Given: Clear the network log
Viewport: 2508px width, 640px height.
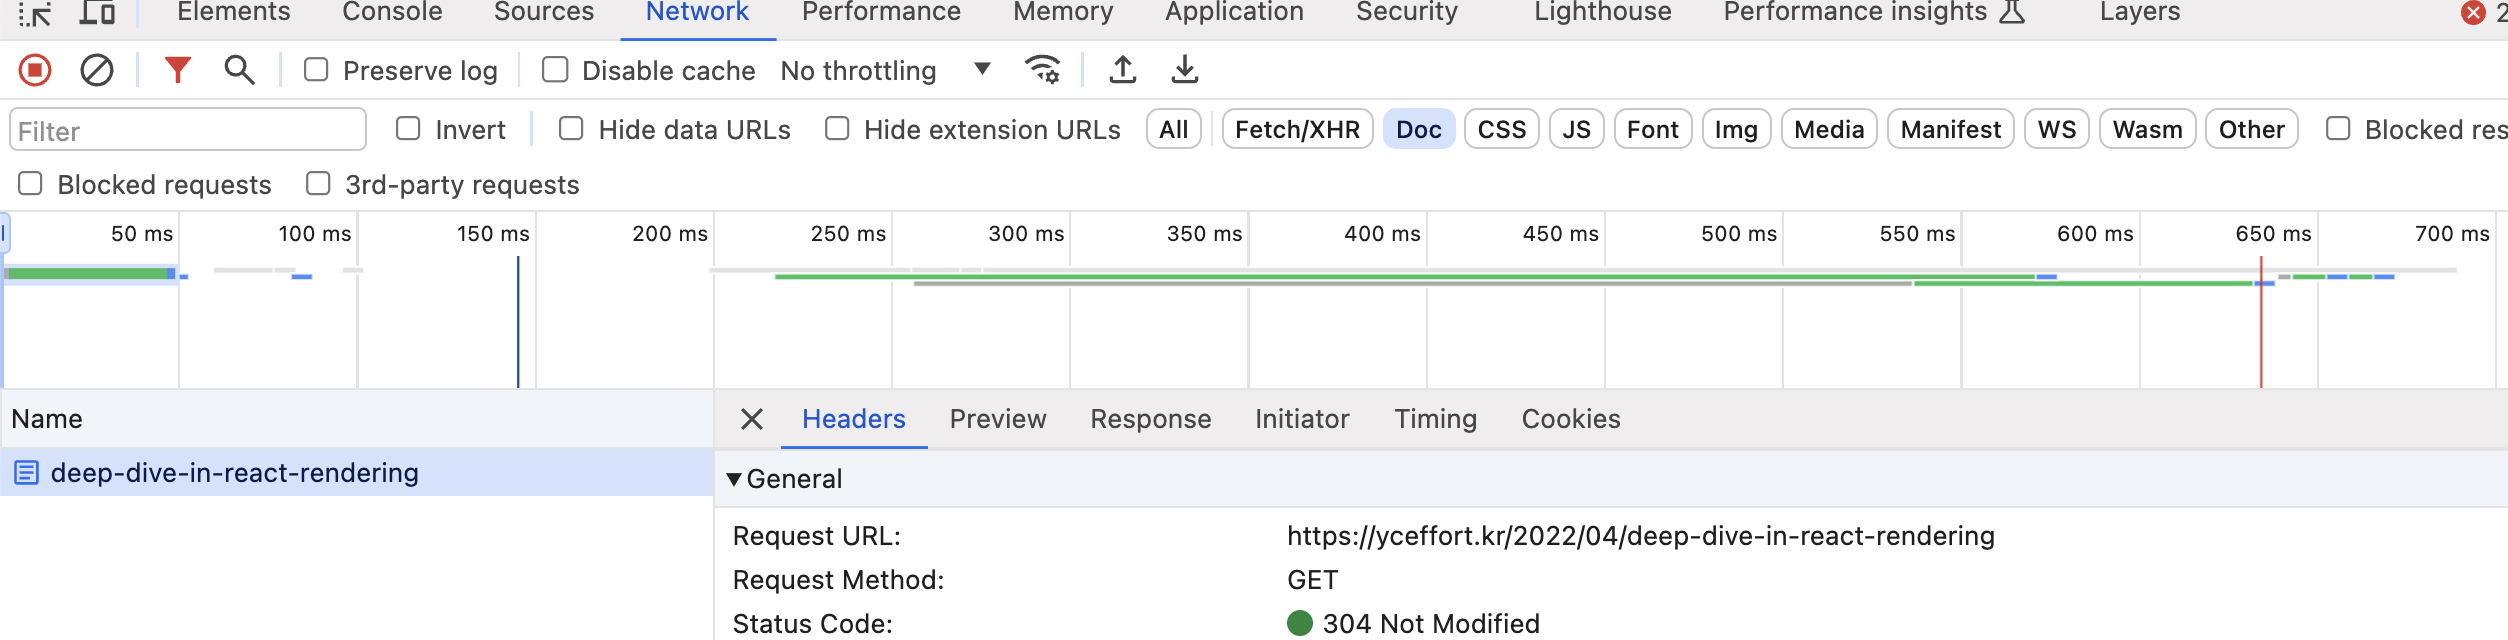Looking at the screenshot, I should pyautogui.click(x=97, y=70).
